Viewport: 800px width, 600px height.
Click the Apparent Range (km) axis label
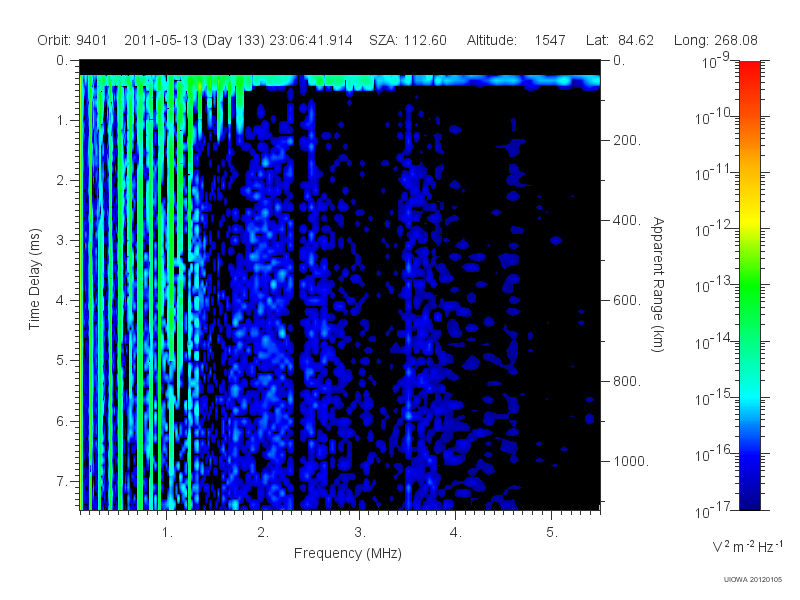click(658, 284)
